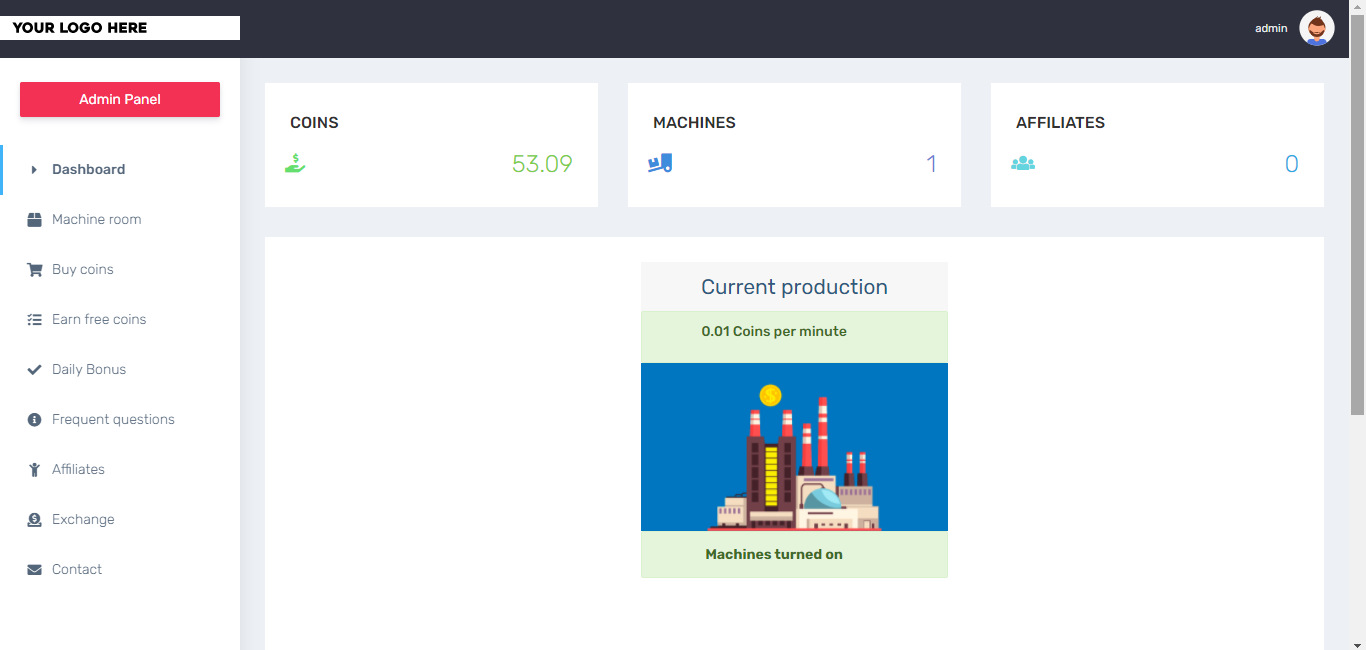The image size is (1366, 650).
Task: Click the 0.01 Coins per minute text
Action: pos(774,331)
